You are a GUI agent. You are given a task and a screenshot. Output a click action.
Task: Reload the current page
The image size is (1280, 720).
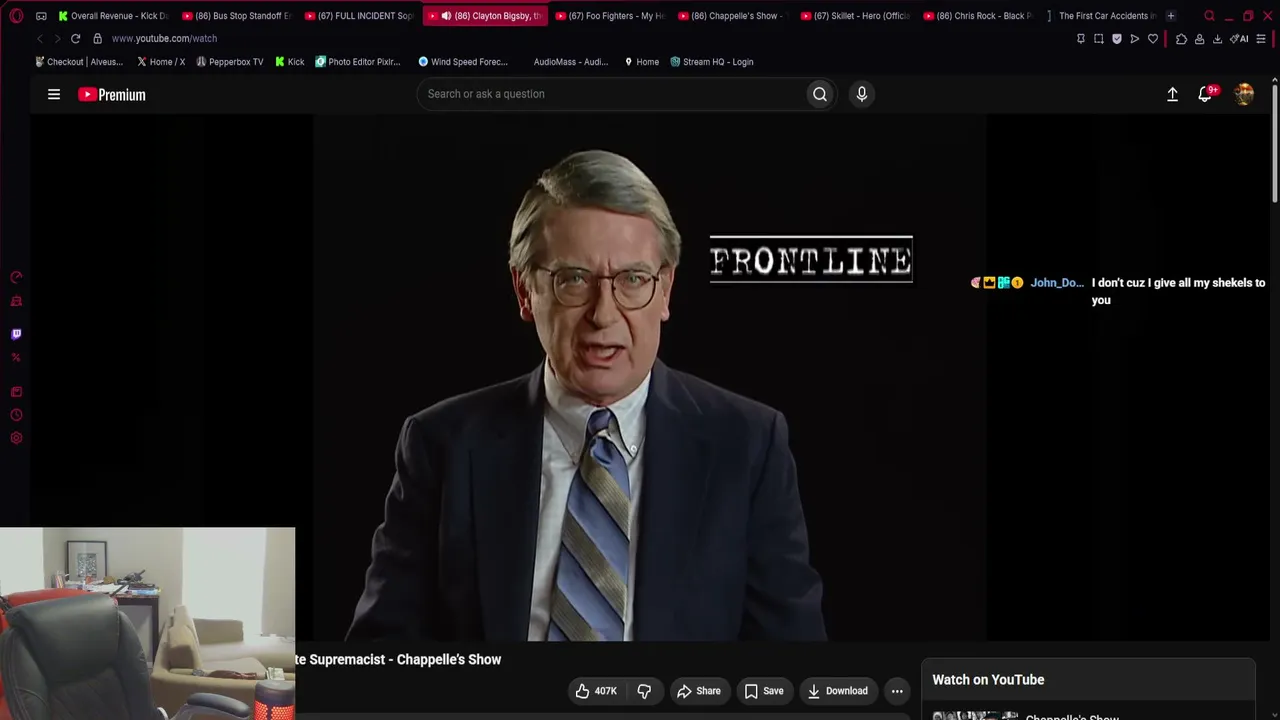(75, 38)
